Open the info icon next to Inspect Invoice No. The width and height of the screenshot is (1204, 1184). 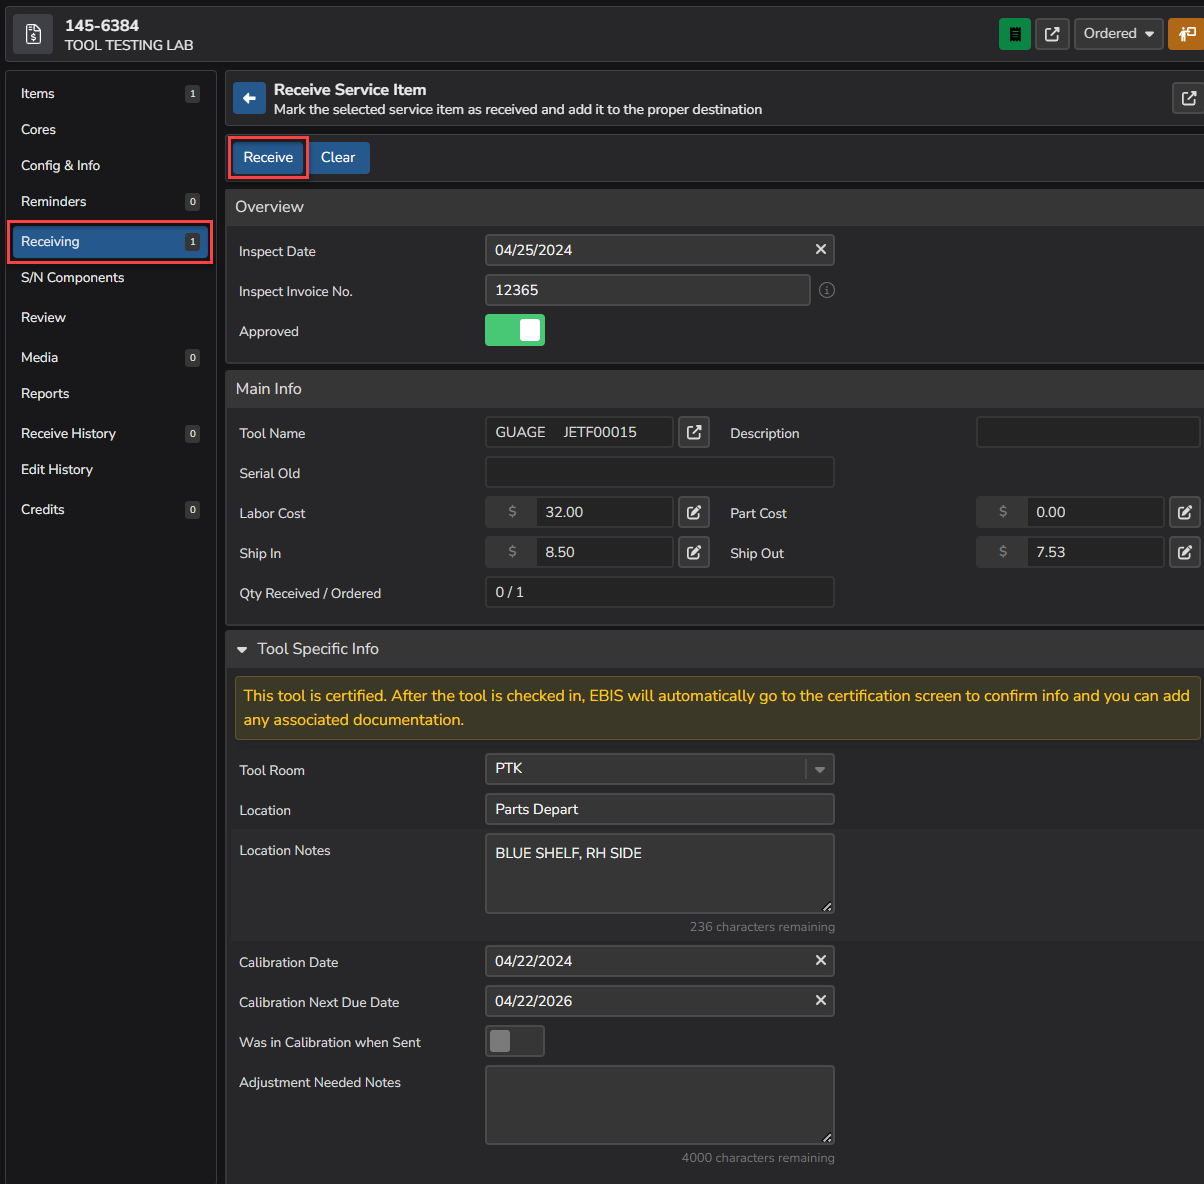pos(827,290)
